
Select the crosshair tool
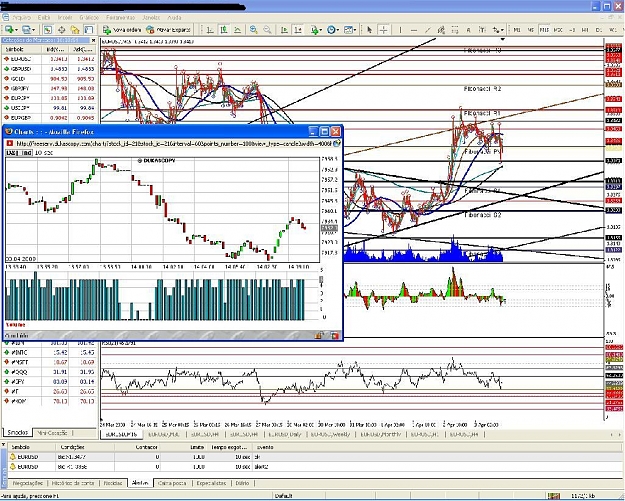tap(383, 30)
